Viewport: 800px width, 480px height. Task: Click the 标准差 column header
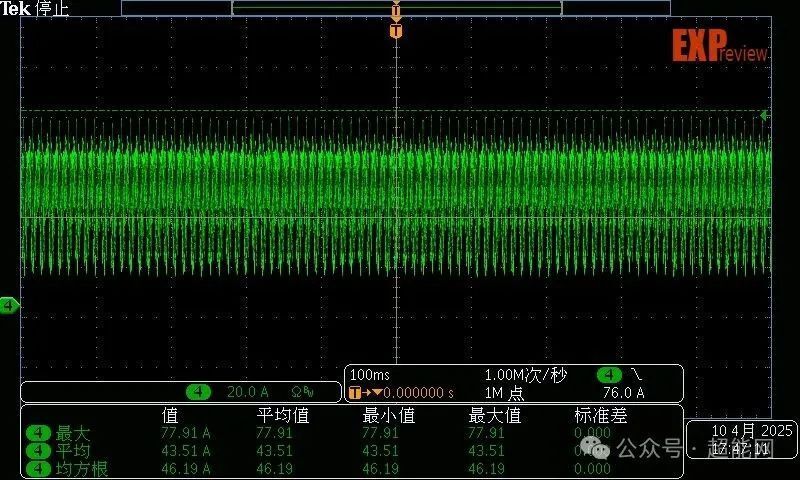[x=599, y=415]
